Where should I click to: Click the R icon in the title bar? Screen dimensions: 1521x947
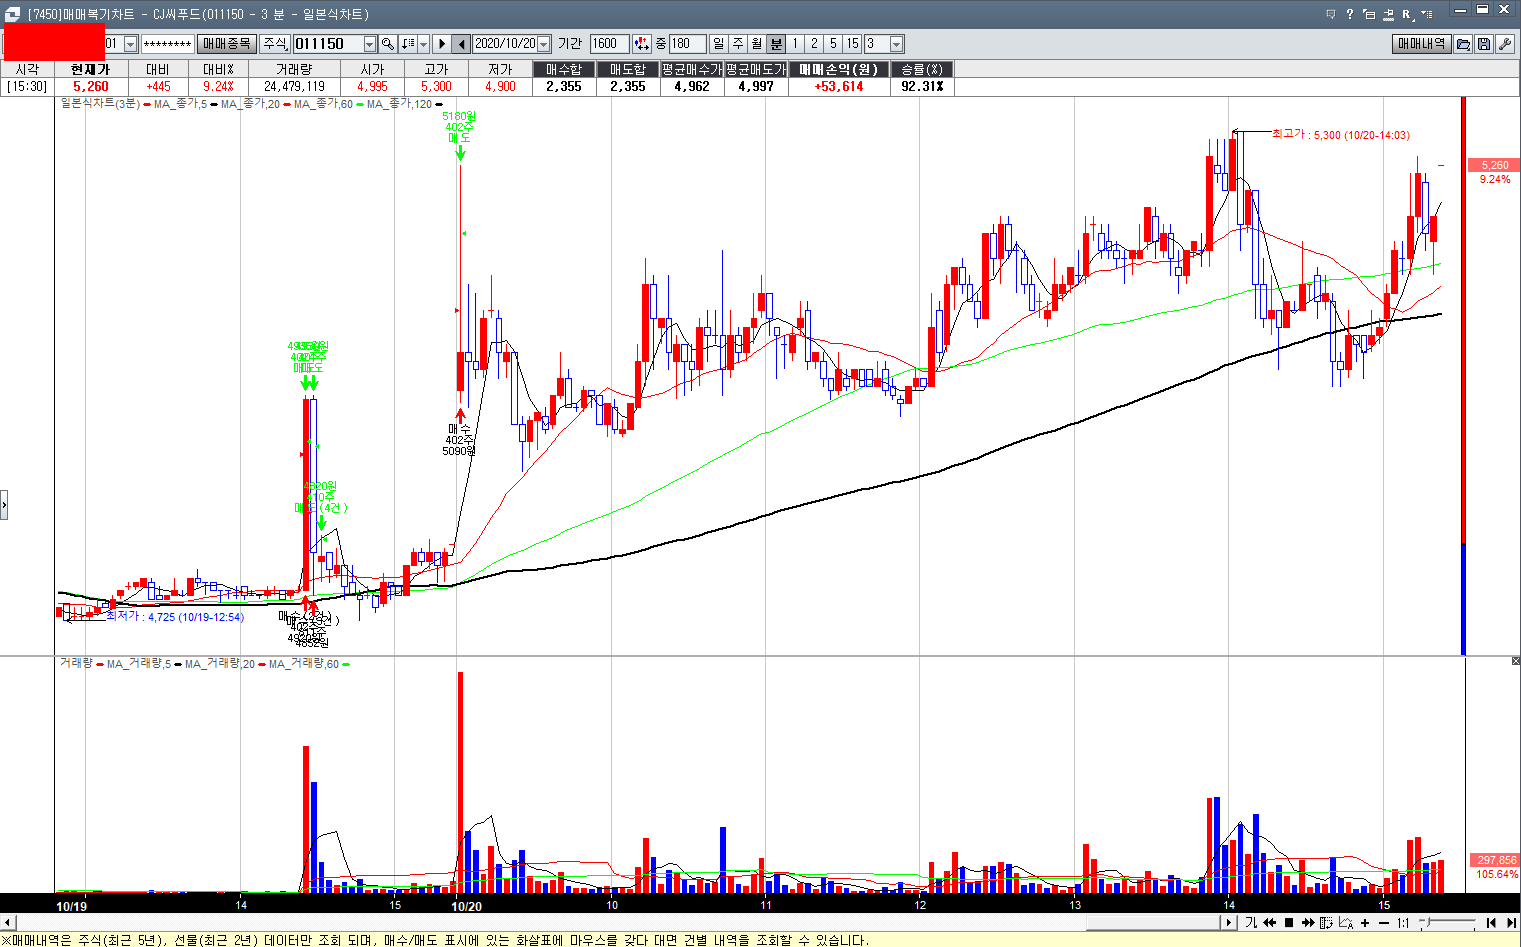1407,14
